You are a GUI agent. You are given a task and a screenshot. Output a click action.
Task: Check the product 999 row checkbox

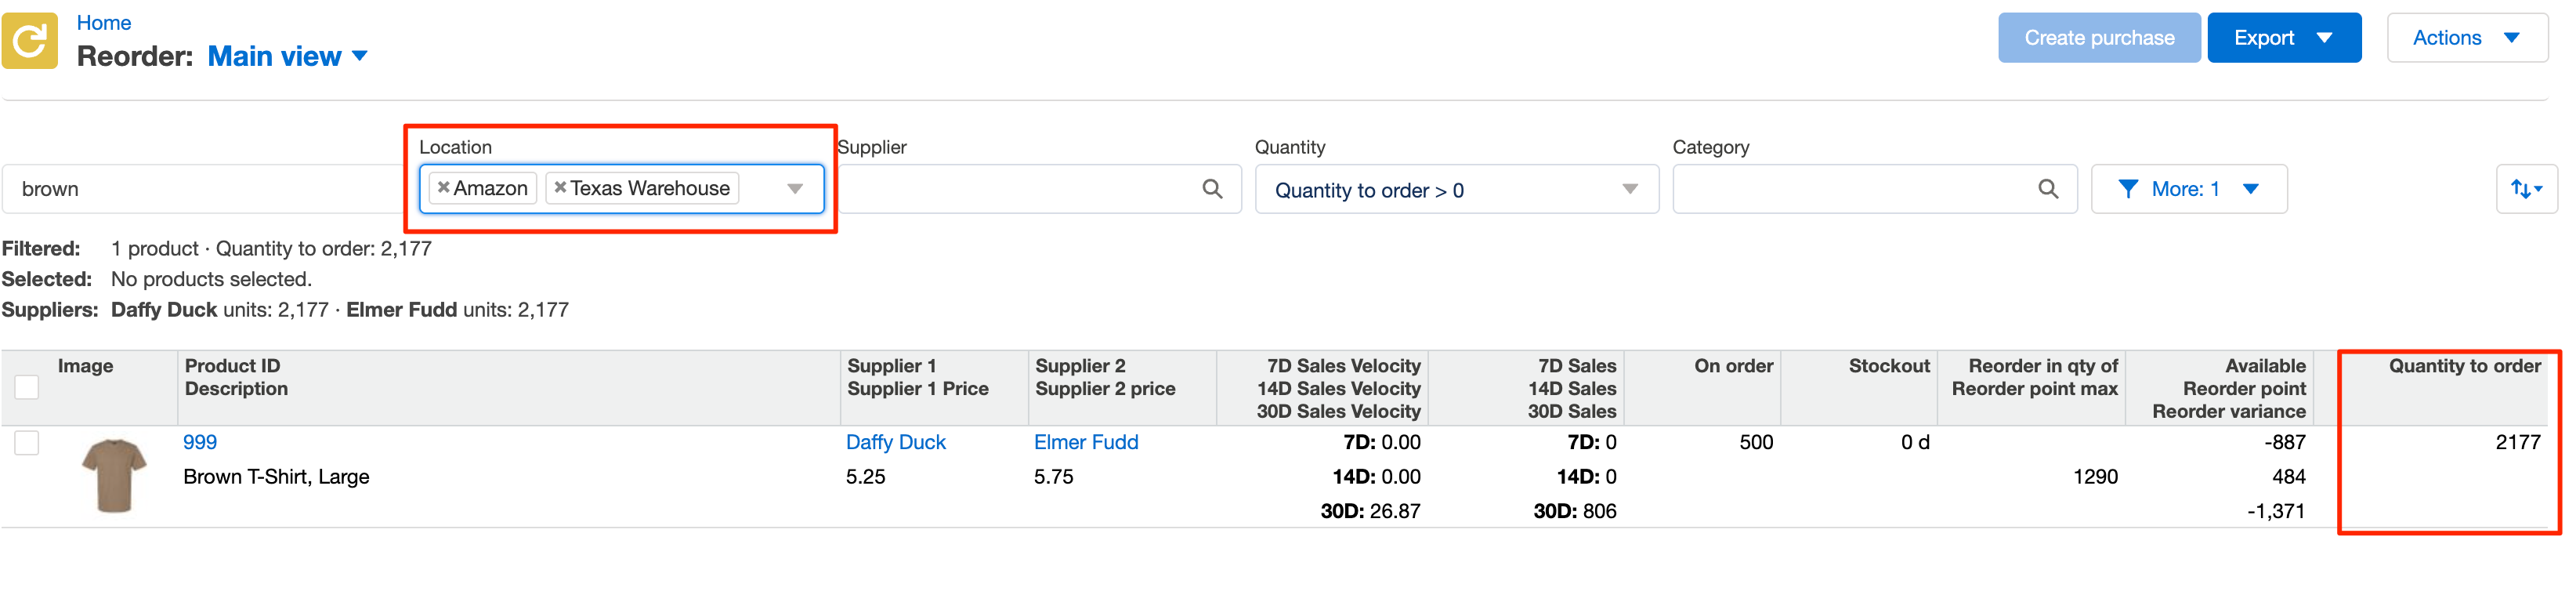[x=27, y=443]
